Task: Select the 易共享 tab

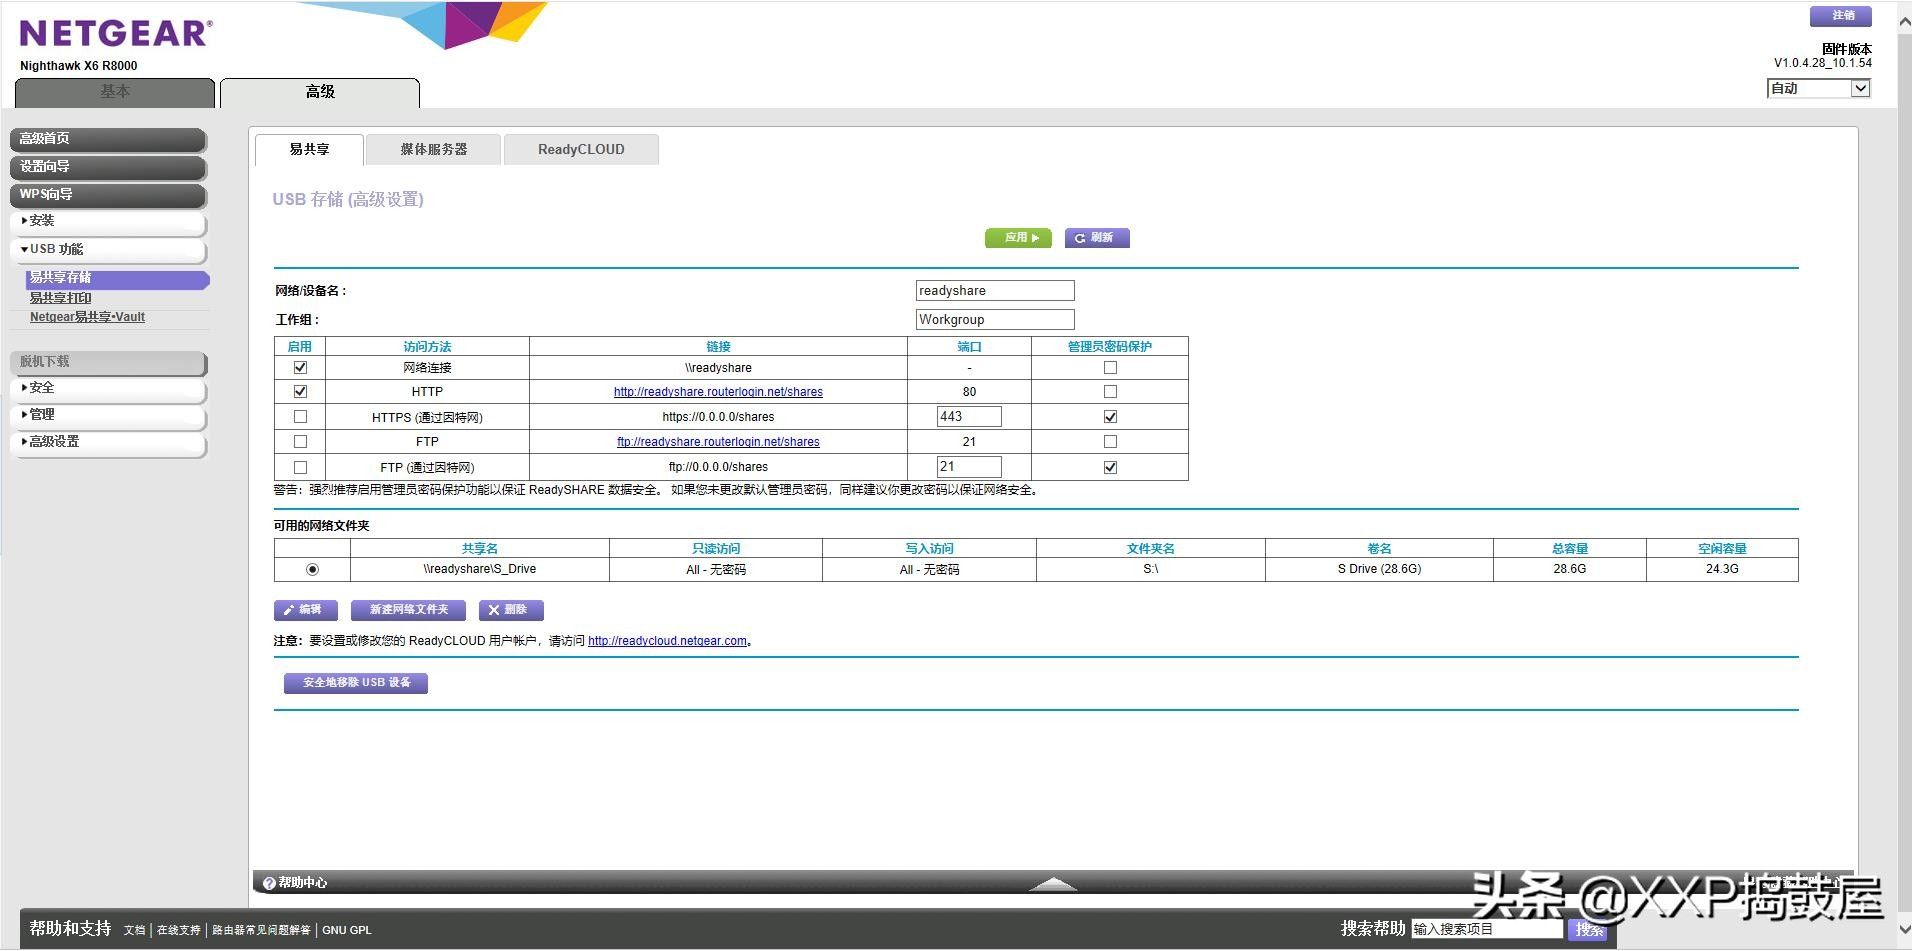Action: pos(309,150)
